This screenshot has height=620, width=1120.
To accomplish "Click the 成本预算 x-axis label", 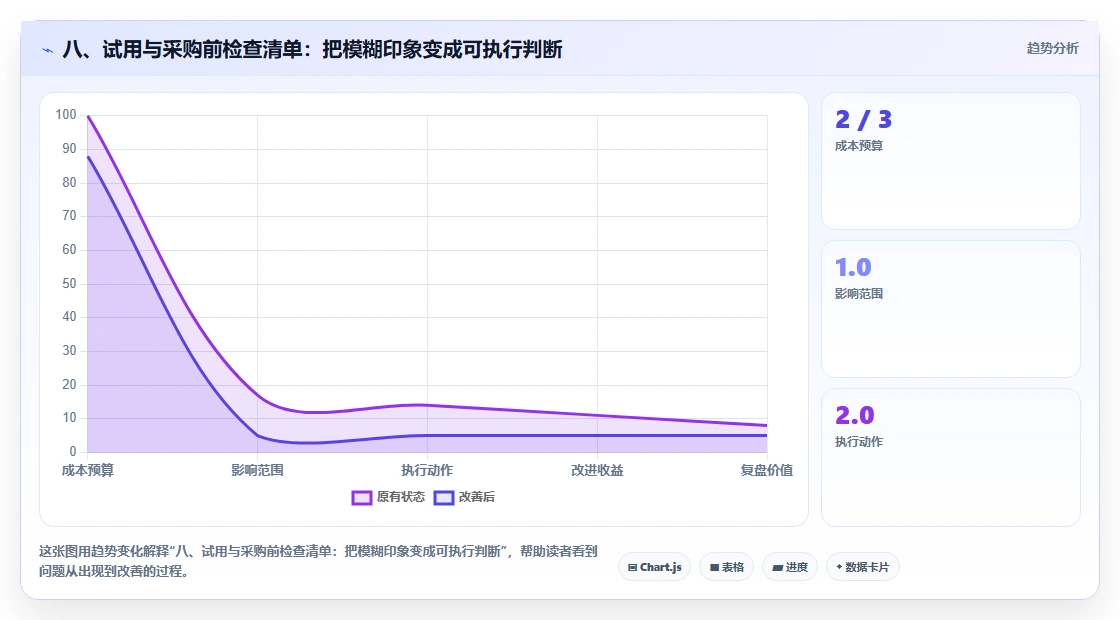I will point(88,470).
